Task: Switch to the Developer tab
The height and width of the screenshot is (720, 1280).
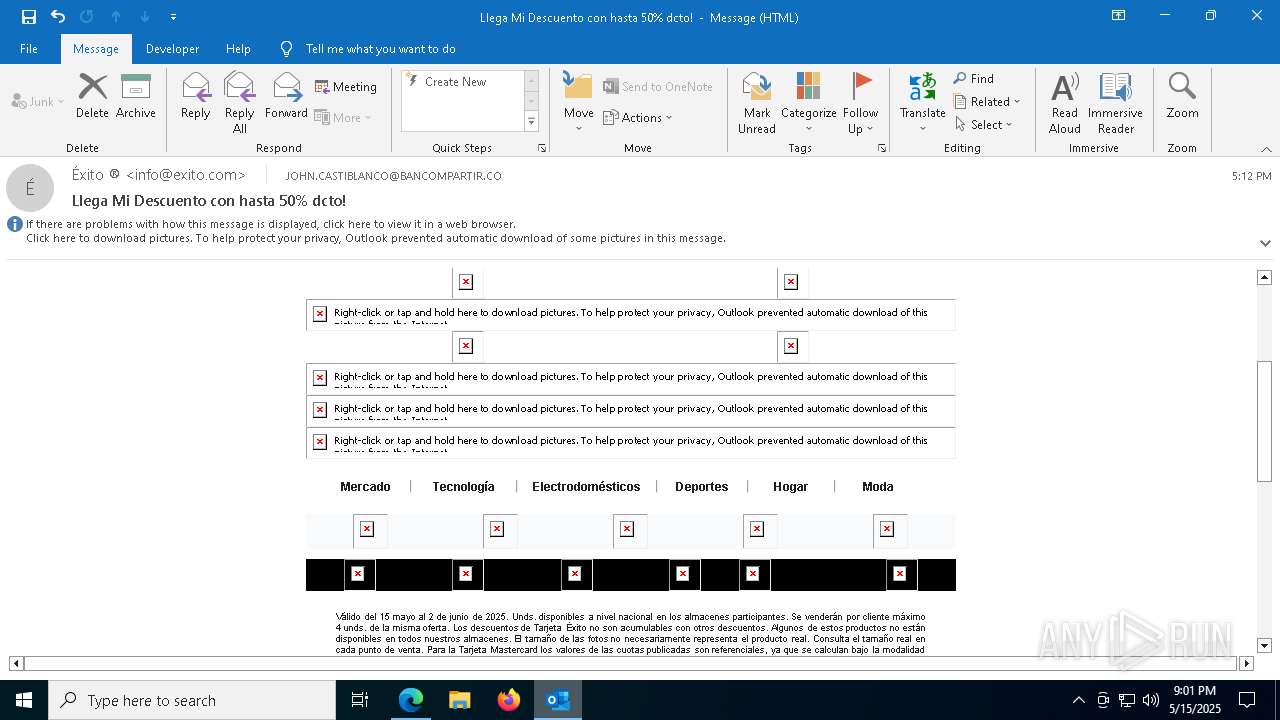Action: point(172,48)
